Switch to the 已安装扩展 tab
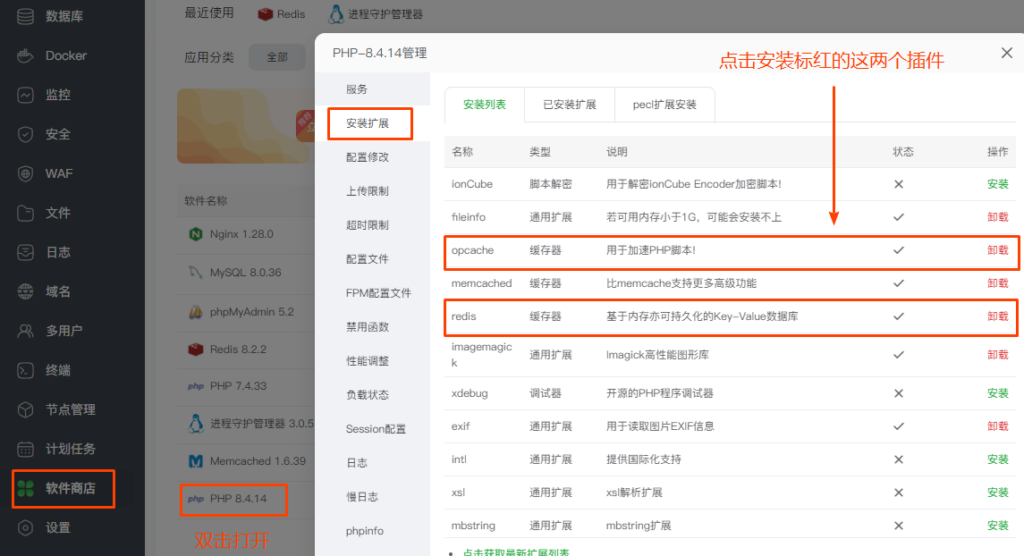 569,105
